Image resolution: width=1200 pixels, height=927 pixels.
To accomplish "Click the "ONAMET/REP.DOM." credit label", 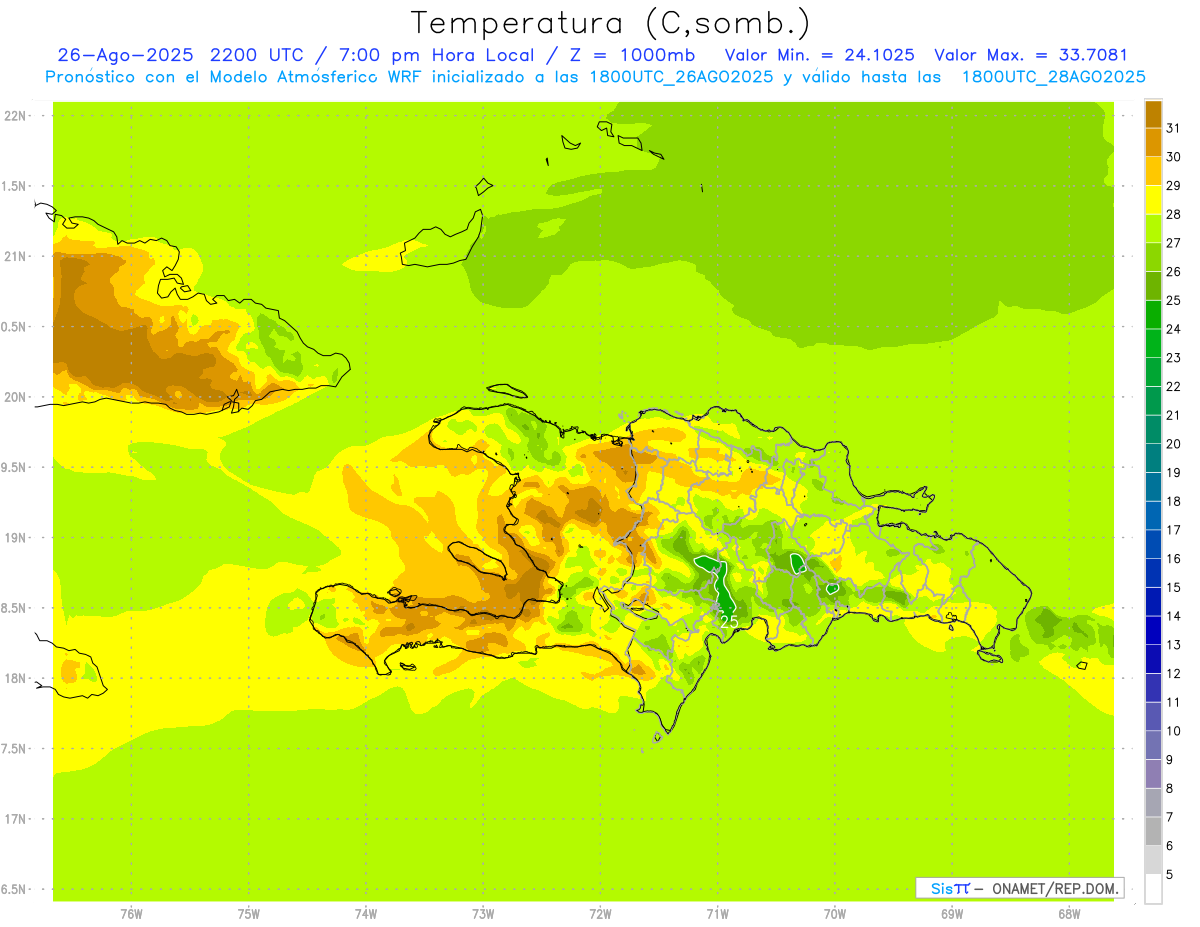I will tap(1055, 888).
